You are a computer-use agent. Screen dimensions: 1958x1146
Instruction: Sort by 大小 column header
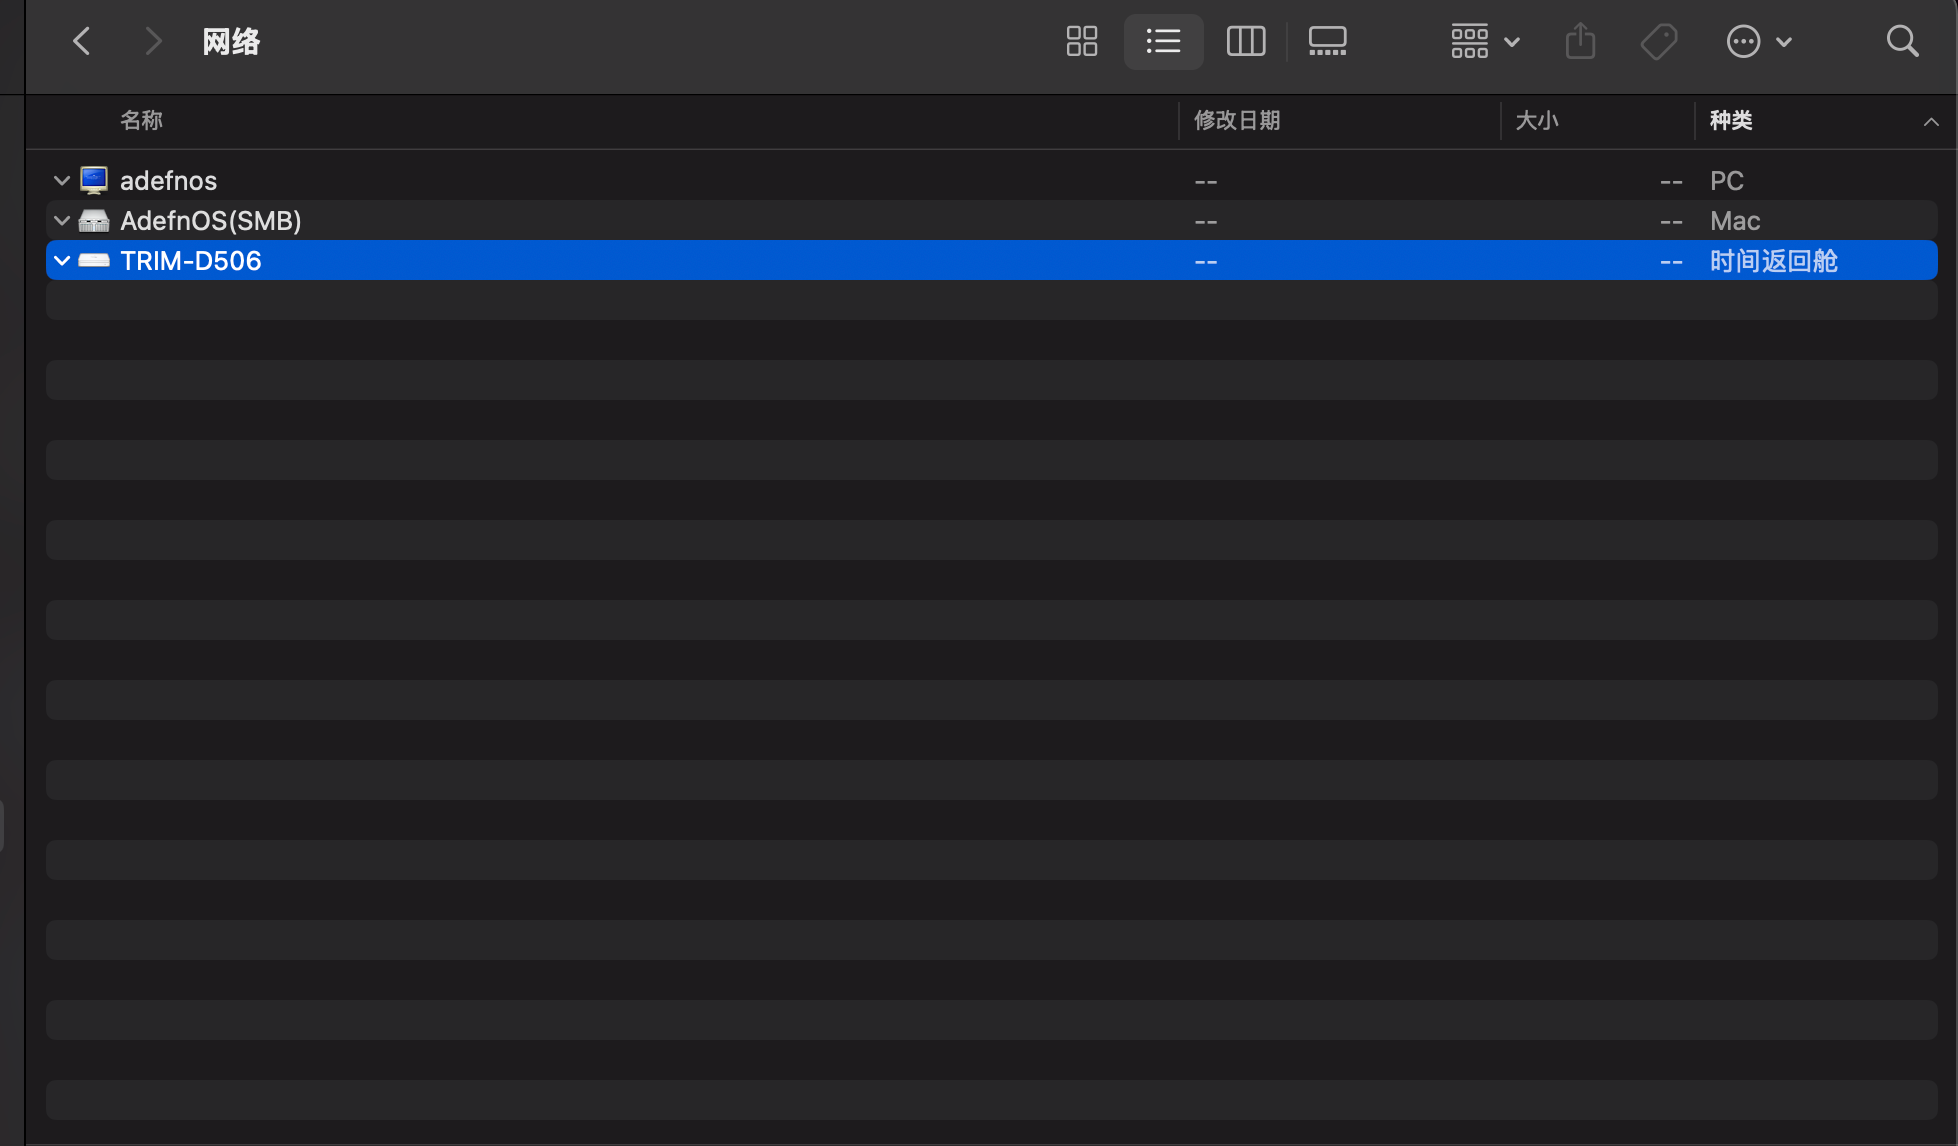click(1536, 121)
